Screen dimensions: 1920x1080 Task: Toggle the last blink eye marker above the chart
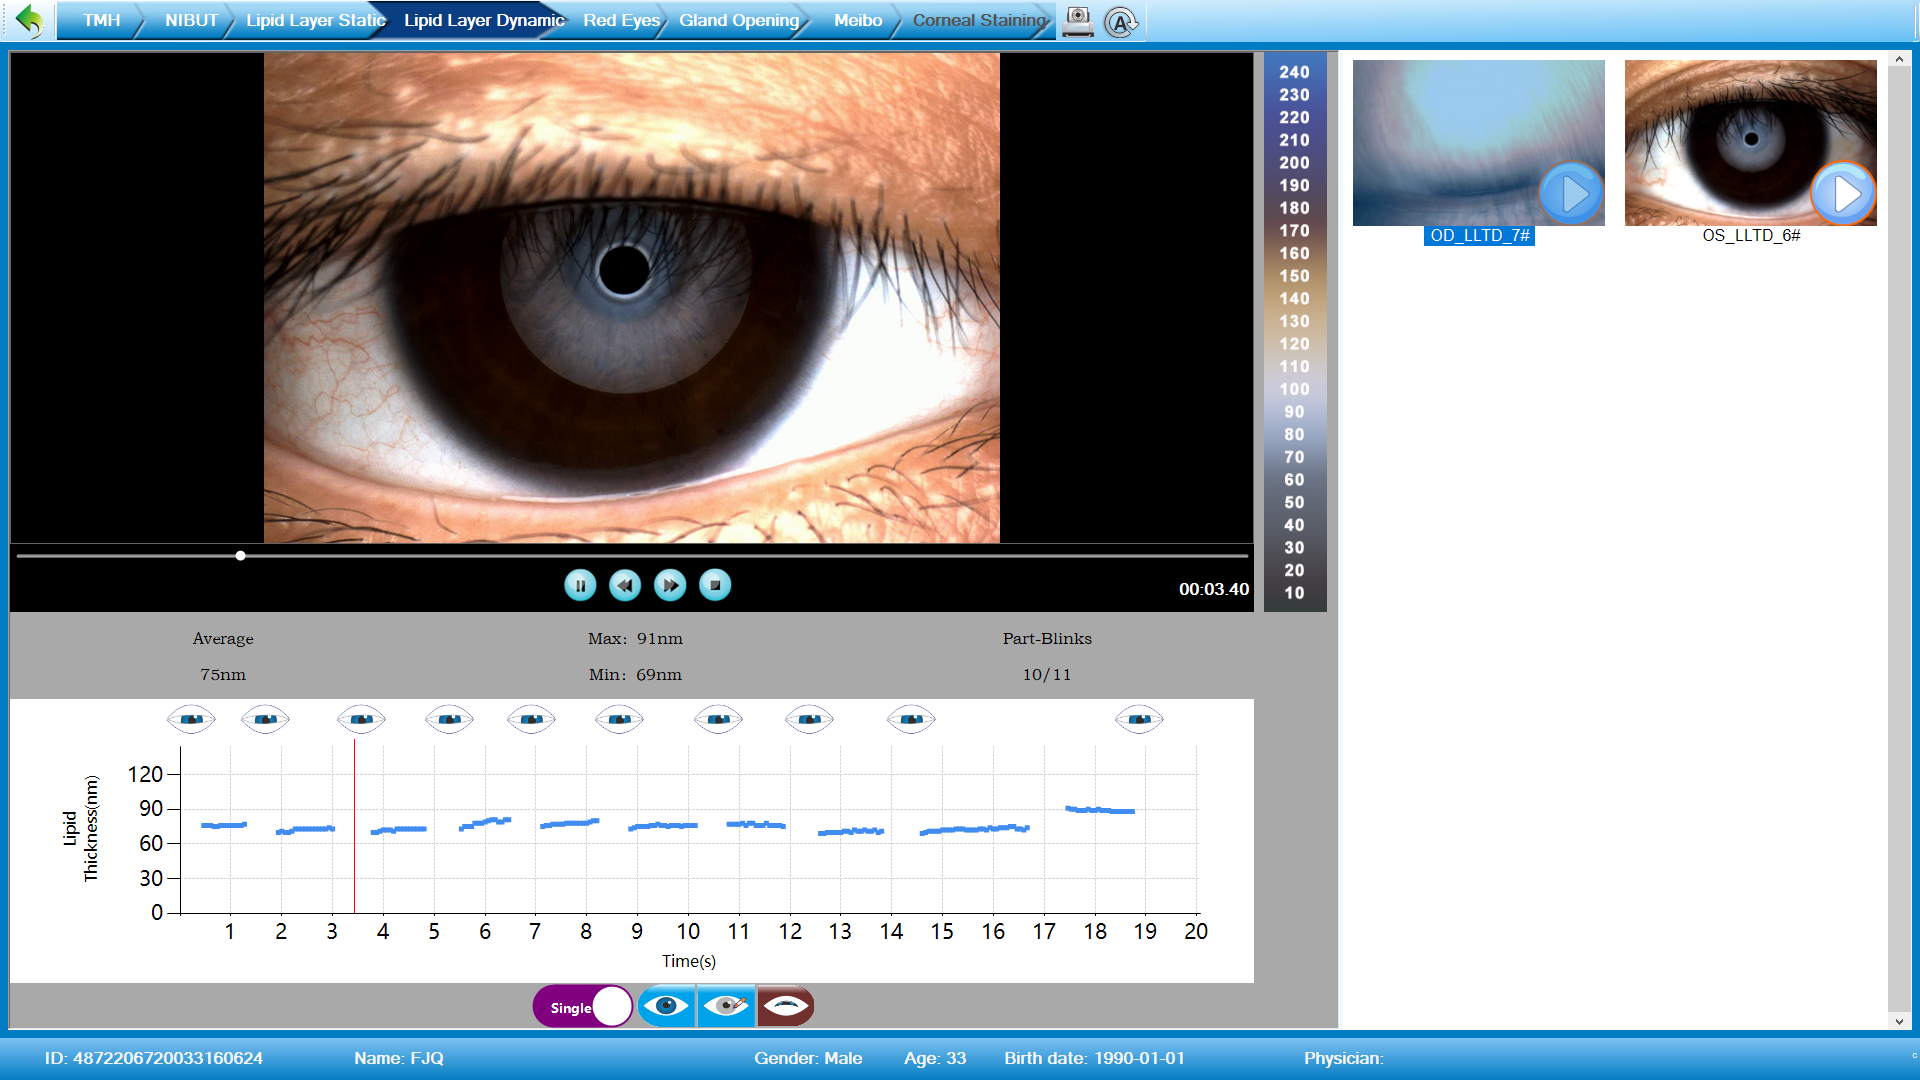coord(1139,718)
